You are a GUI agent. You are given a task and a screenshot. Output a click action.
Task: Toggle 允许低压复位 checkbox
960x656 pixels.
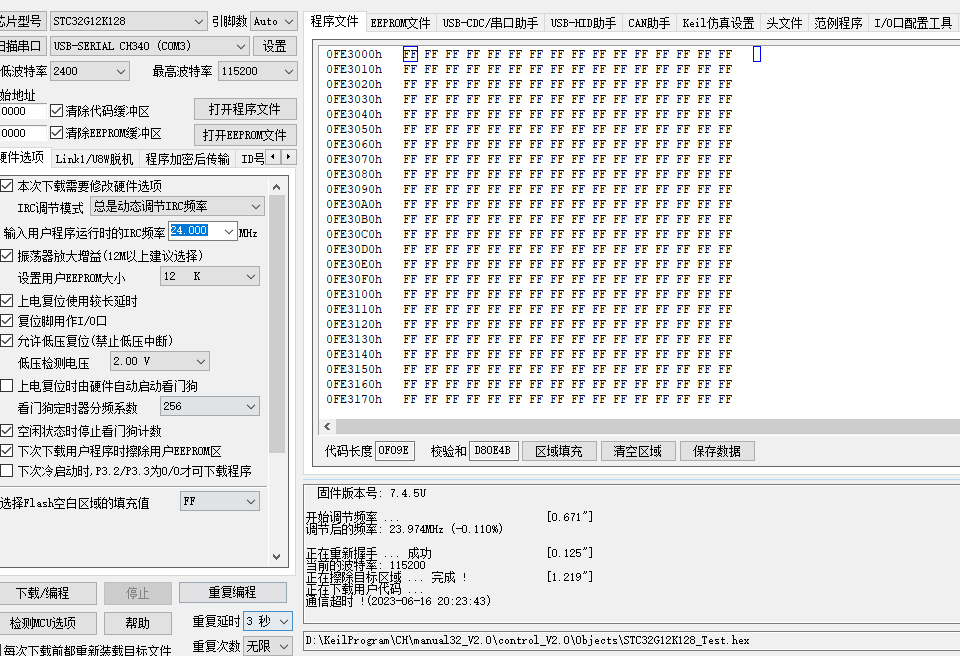pyautogui.click(x=7, y=341)
